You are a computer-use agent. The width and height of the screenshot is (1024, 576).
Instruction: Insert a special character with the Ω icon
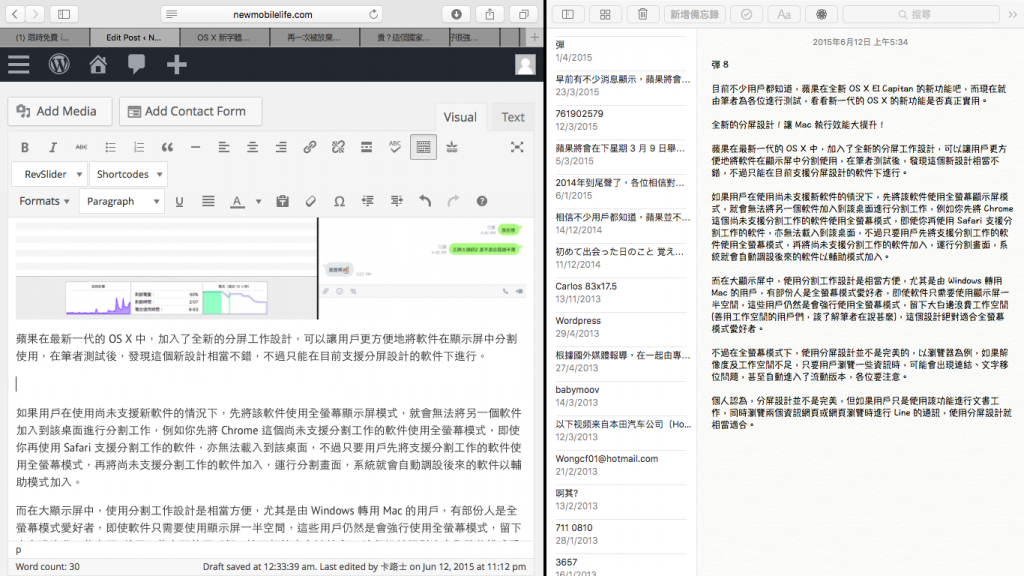click(338, 200)
